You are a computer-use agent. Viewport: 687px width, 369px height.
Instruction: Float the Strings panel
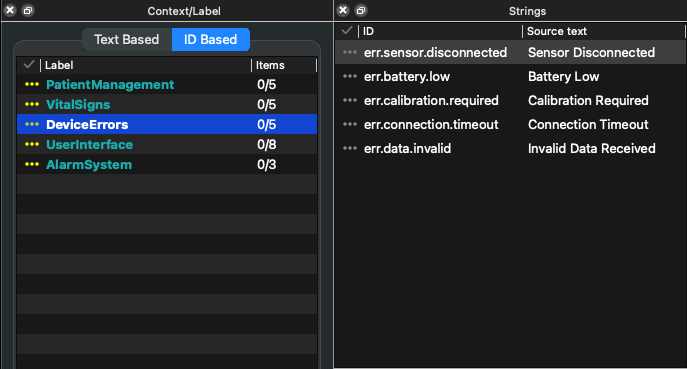361,10
